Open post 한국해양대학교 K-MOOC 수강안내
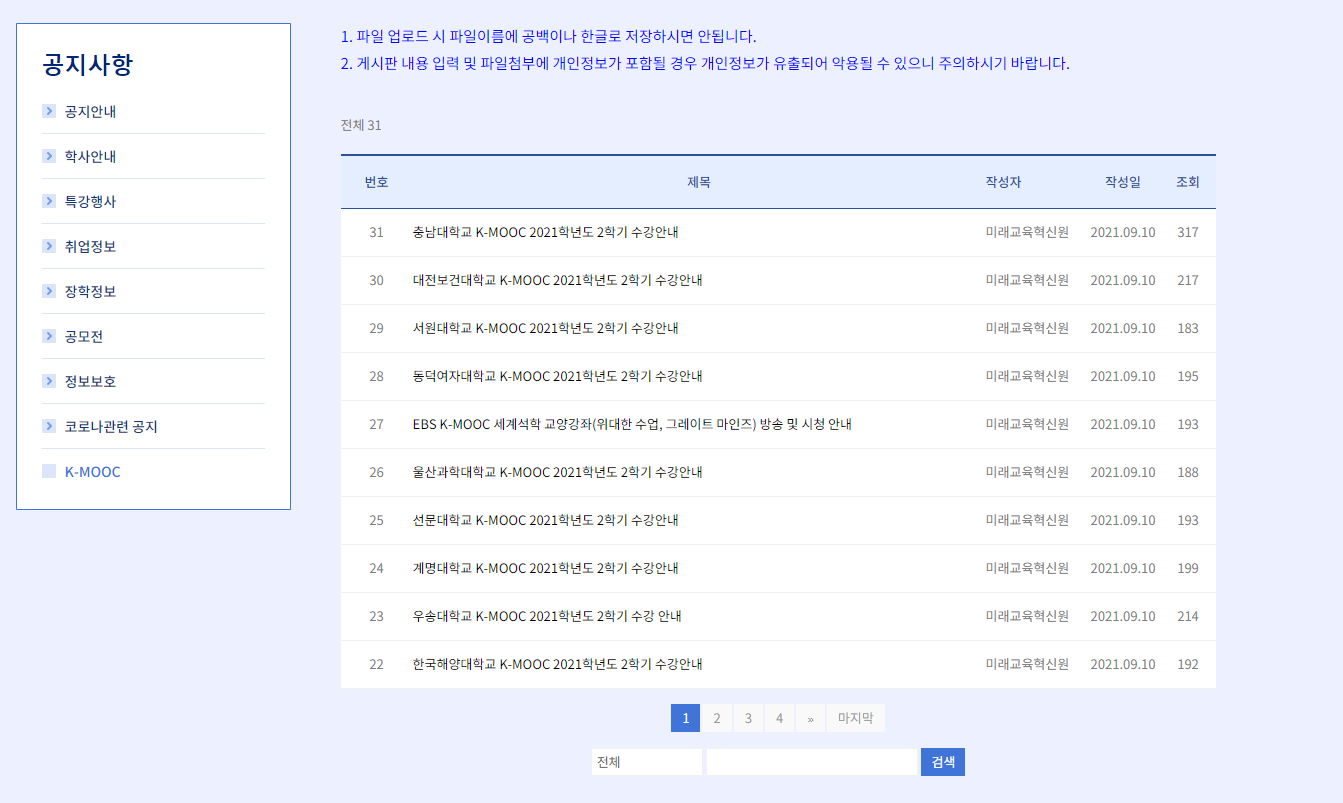Screen dimensions: 1343x803 [x=557, y=664]
